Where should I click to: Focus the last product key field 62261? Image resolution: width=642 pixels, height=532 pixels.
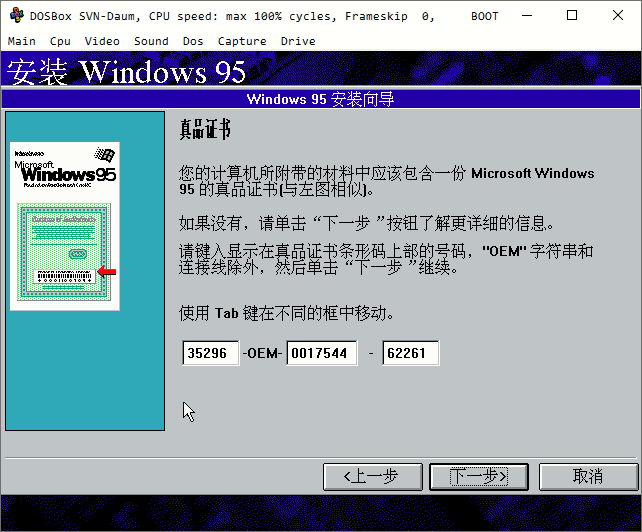pyautogui.click(x=410, y=353)
